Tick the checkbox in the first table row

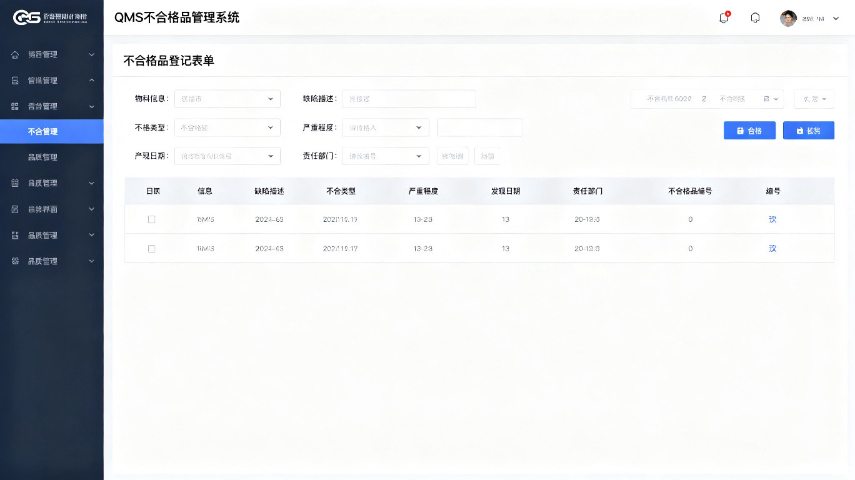[152, 219]
